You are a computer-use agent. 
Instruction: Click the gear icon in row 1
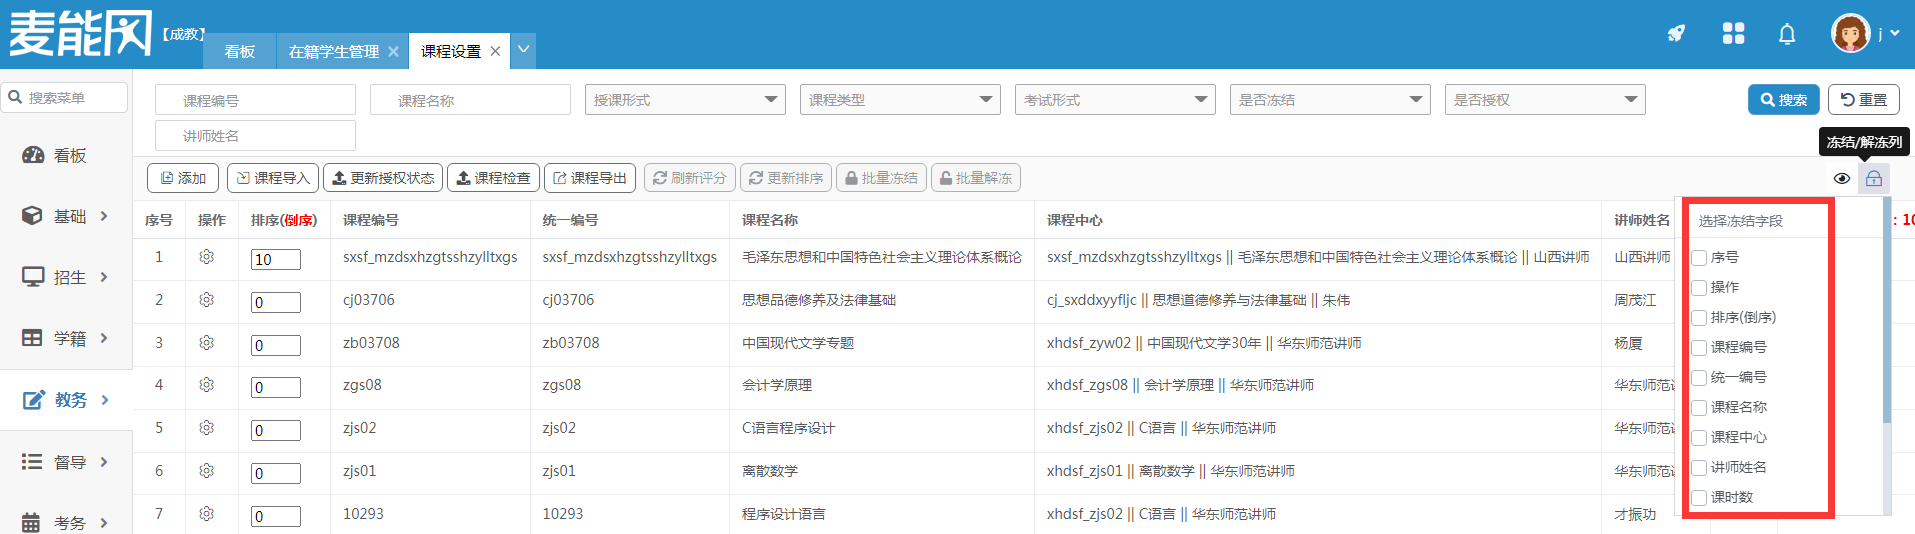tap(207, 257)
